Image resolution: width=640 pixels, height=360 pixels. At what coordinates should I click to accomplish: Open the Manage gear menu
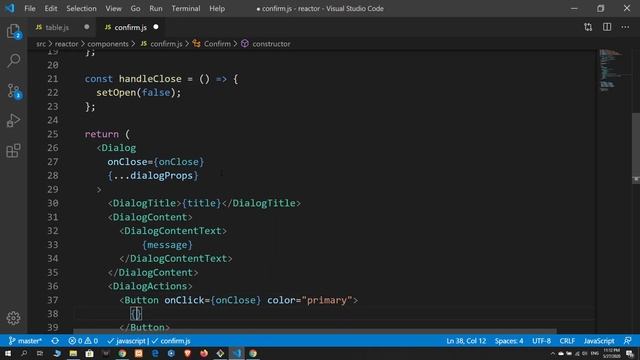coord(13,318)
